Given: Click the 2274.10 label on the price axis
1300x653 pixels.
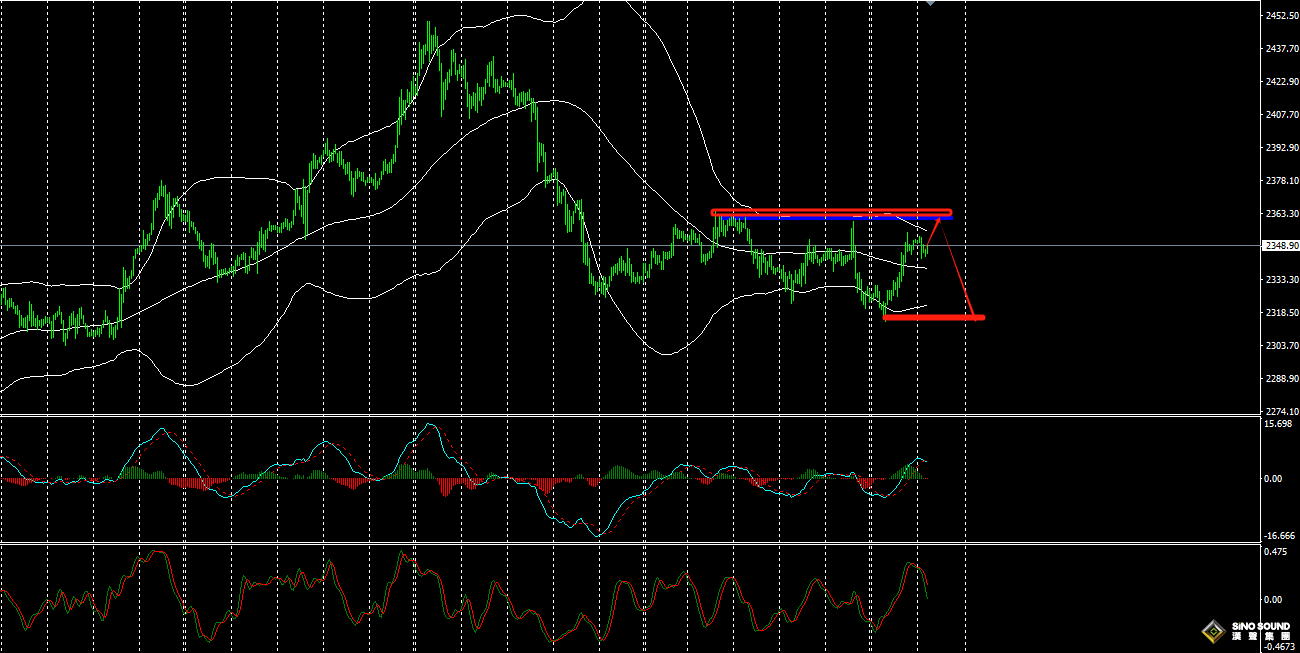Looking at the screenshot, I should pos(1281,411).
